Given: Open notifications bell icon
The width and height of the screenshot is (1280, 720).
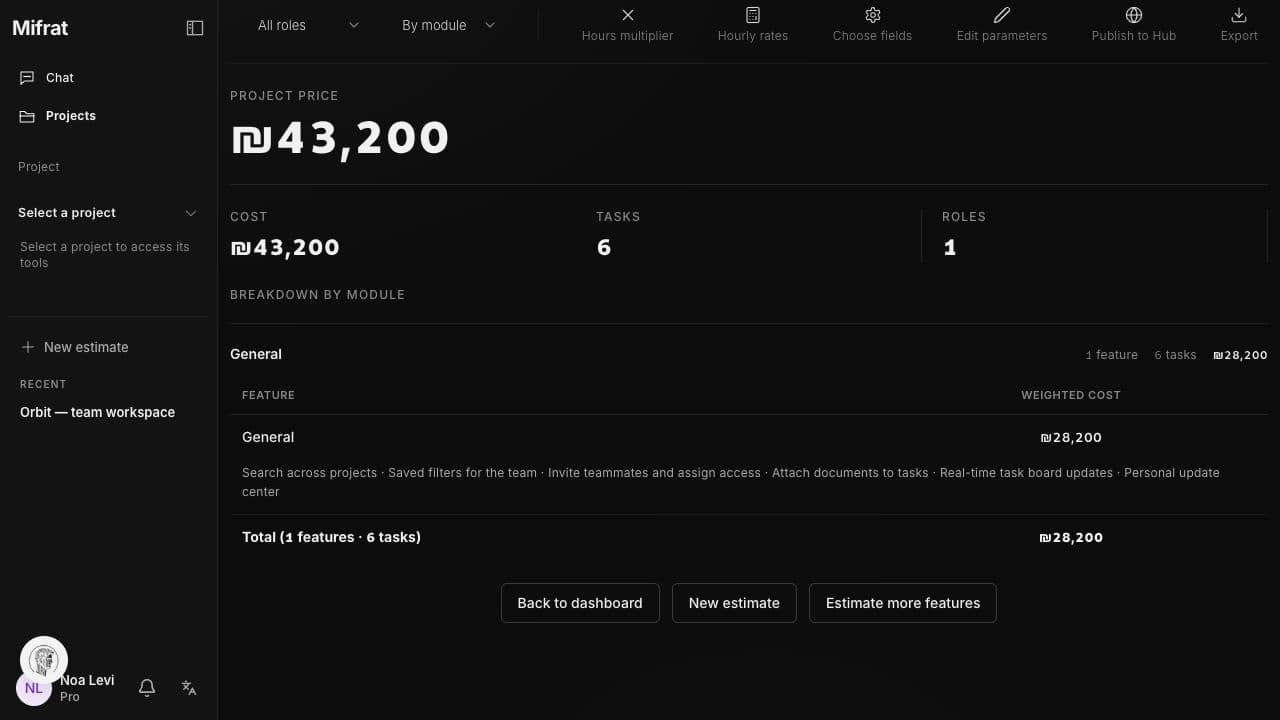Looking at the screenshot, I should click(x=147, y=688).
